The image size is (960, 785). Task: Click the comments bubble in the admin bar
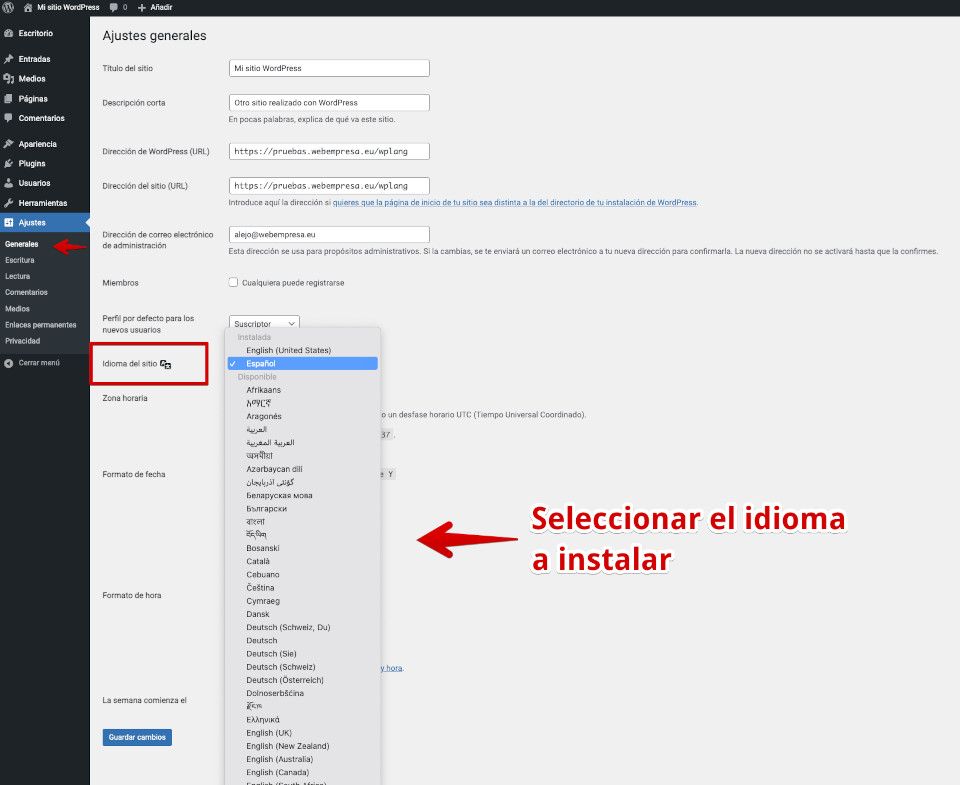[116, 8]
